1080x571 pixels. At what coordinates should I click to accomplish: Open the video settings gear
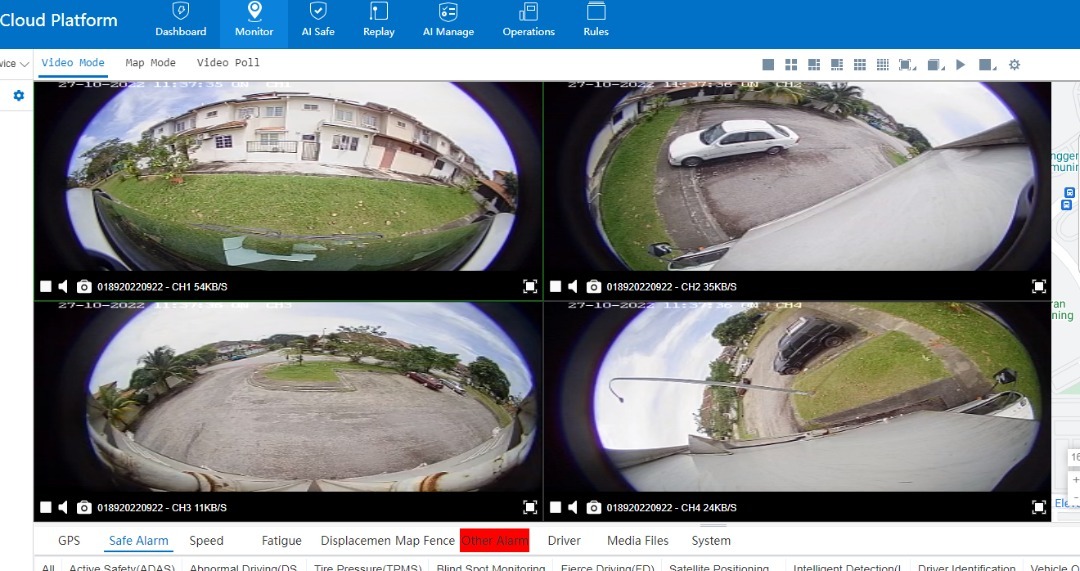pyautogui.click(x=1014, y=65)
